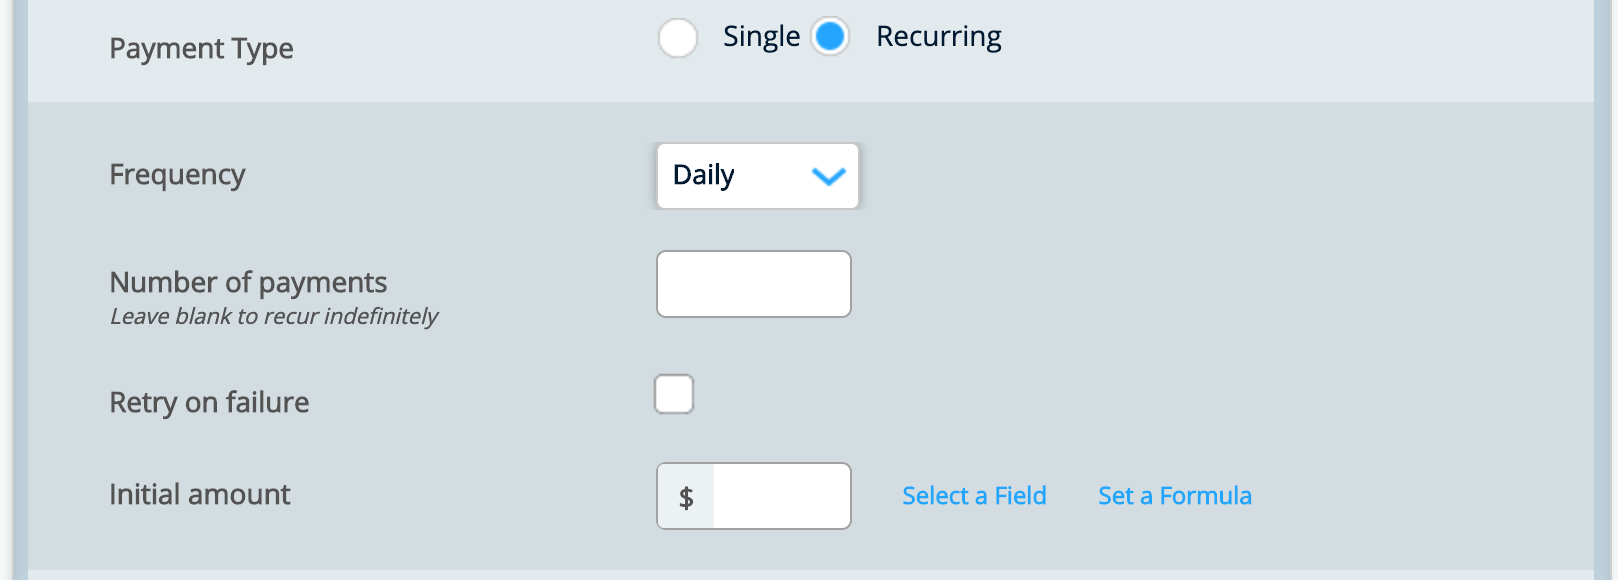The image size is (1618, 580).
Task: Toggle the empty checkbox beside Retry on failure
Action: point(674,394)
